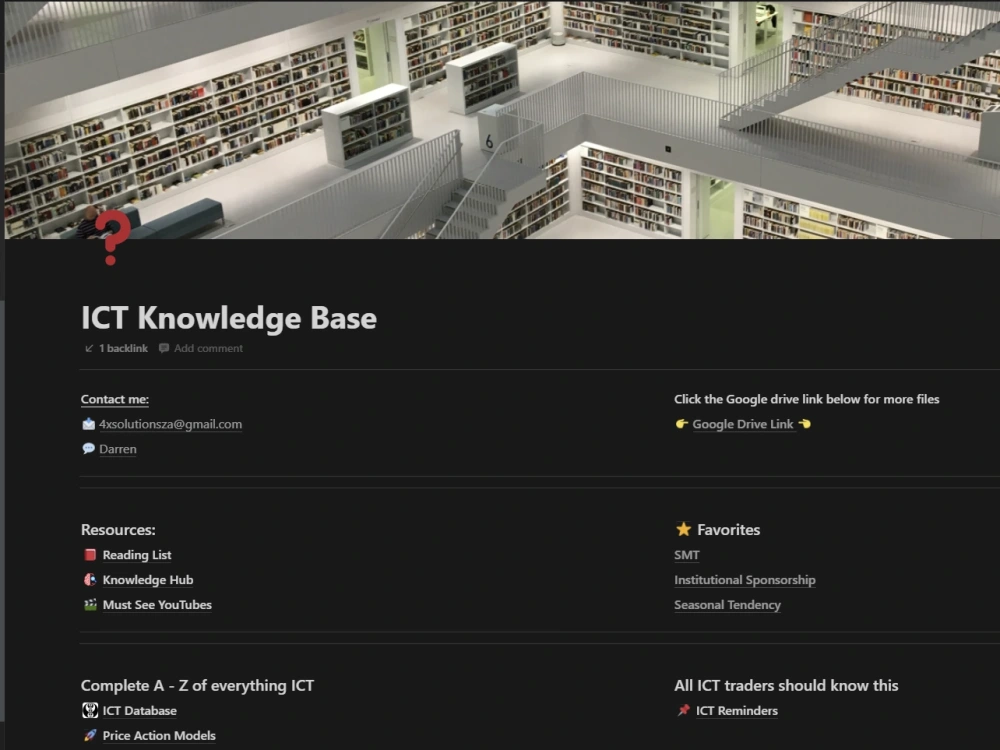Open the Institutional Sponsorship page

(x=744, y=580)
